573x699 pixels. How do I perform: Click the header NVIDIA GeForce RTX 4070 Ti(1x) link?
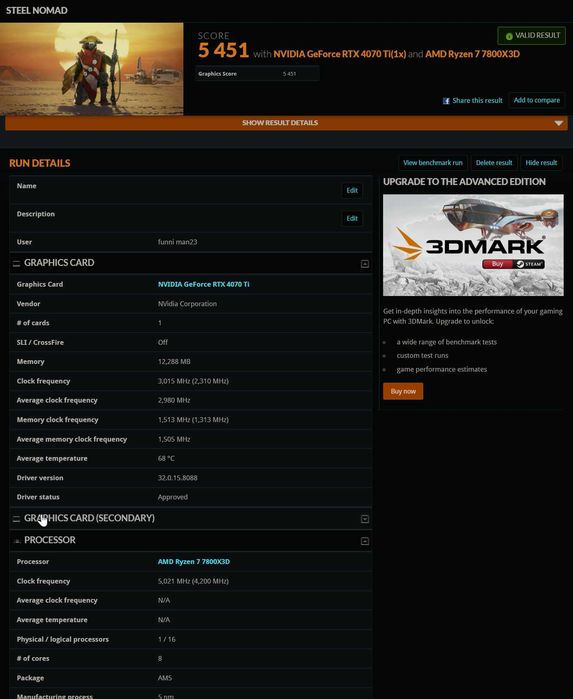tap(339, 54)
